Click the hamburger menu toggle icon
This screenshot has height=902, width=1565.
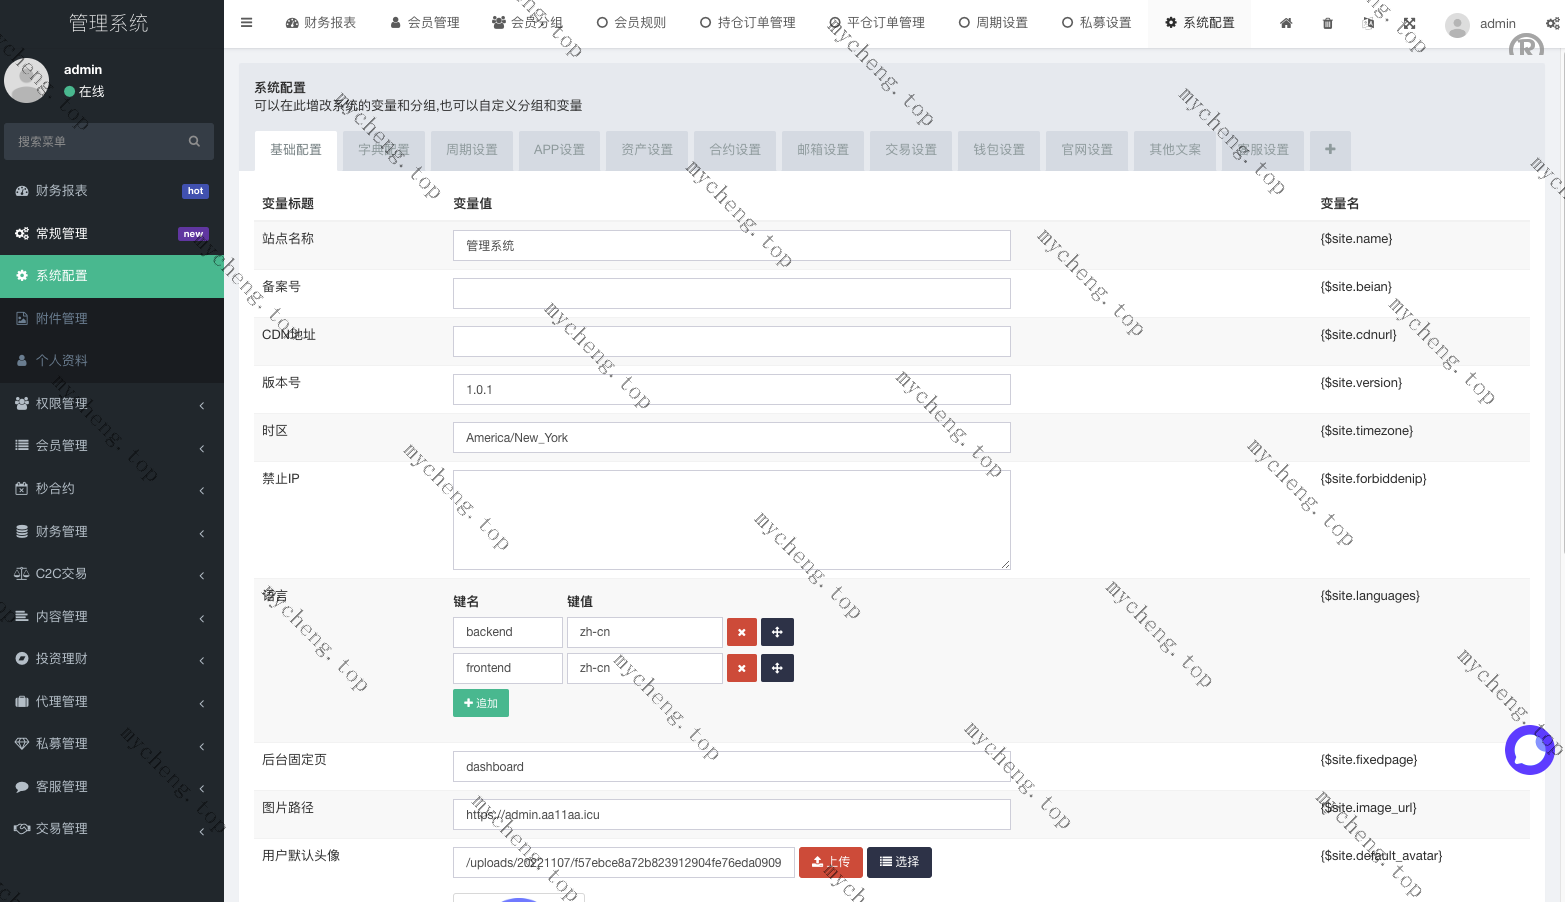[x=246, y=22]
